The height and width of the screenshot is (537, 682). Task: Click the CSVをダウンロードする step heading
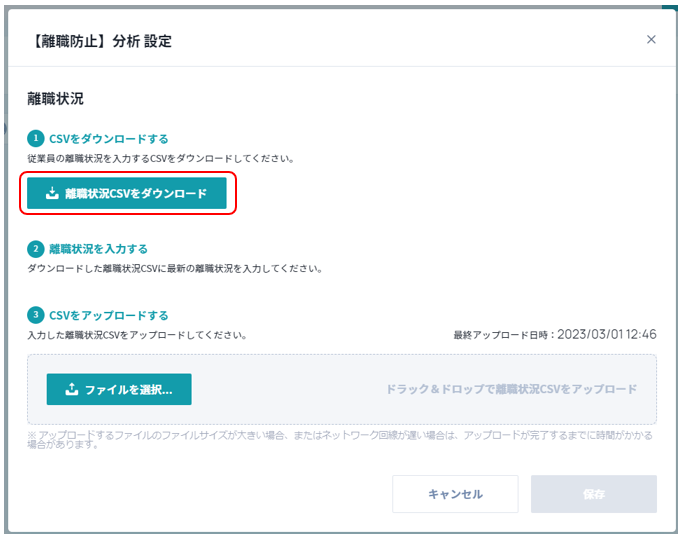pos(109,139)
